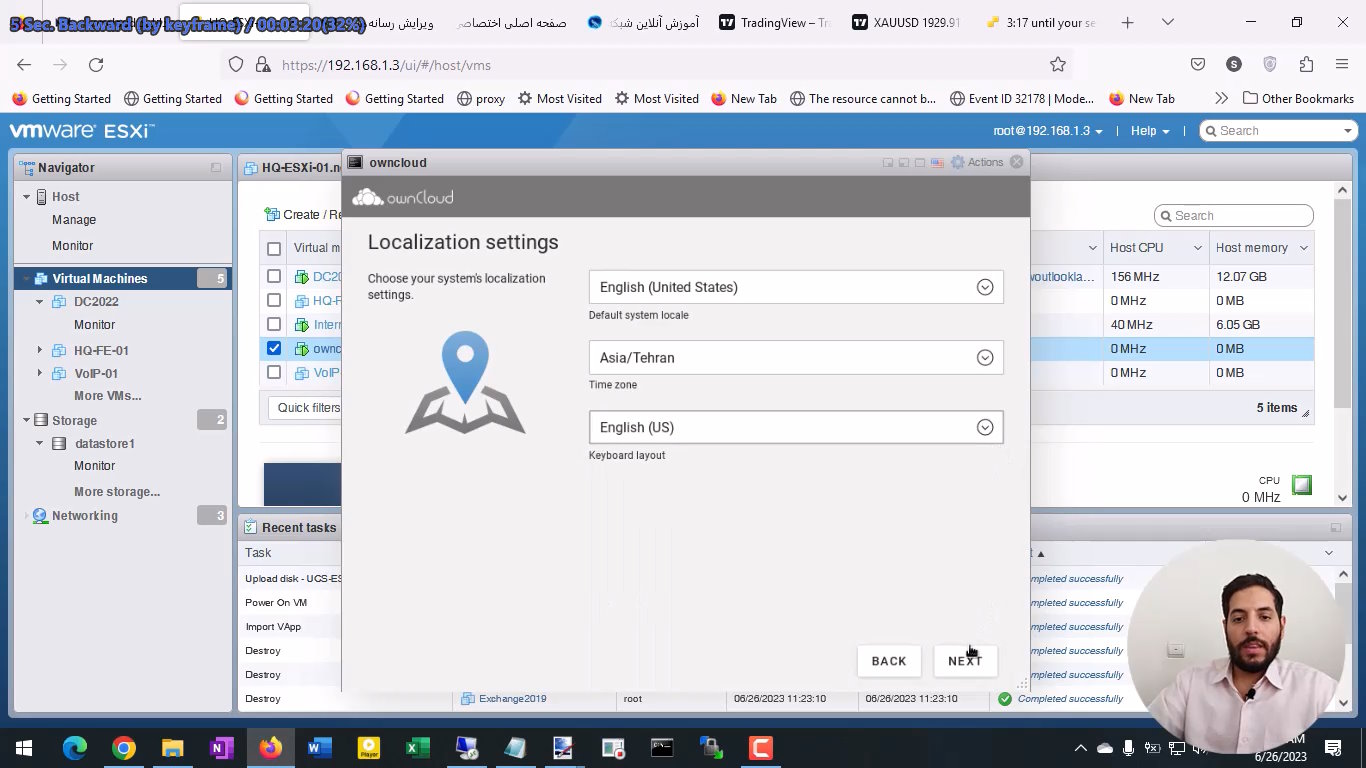
Task: Collapse the DC2022 tree node
Action: (40, 301)
